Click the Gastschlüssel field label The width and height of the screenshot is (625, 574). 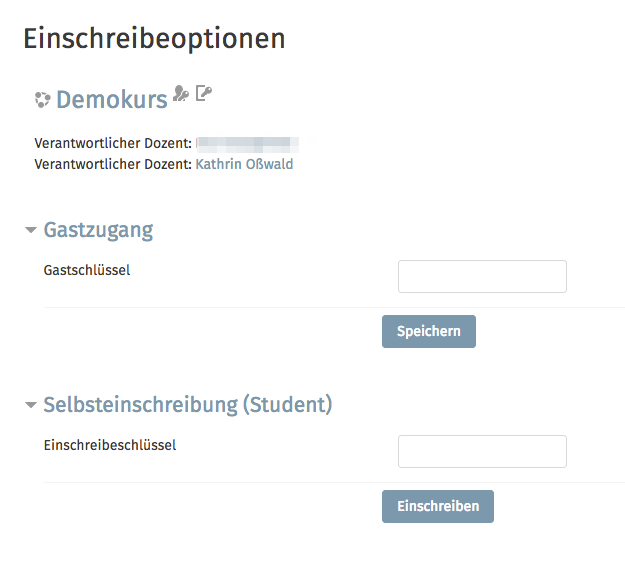tap(87, 270)
